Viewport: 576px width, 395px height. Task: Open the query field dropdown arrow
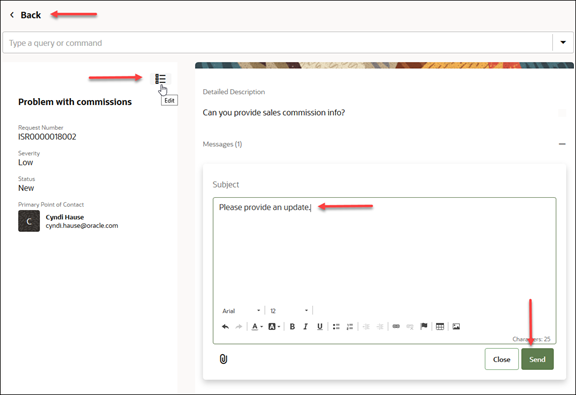563,43
